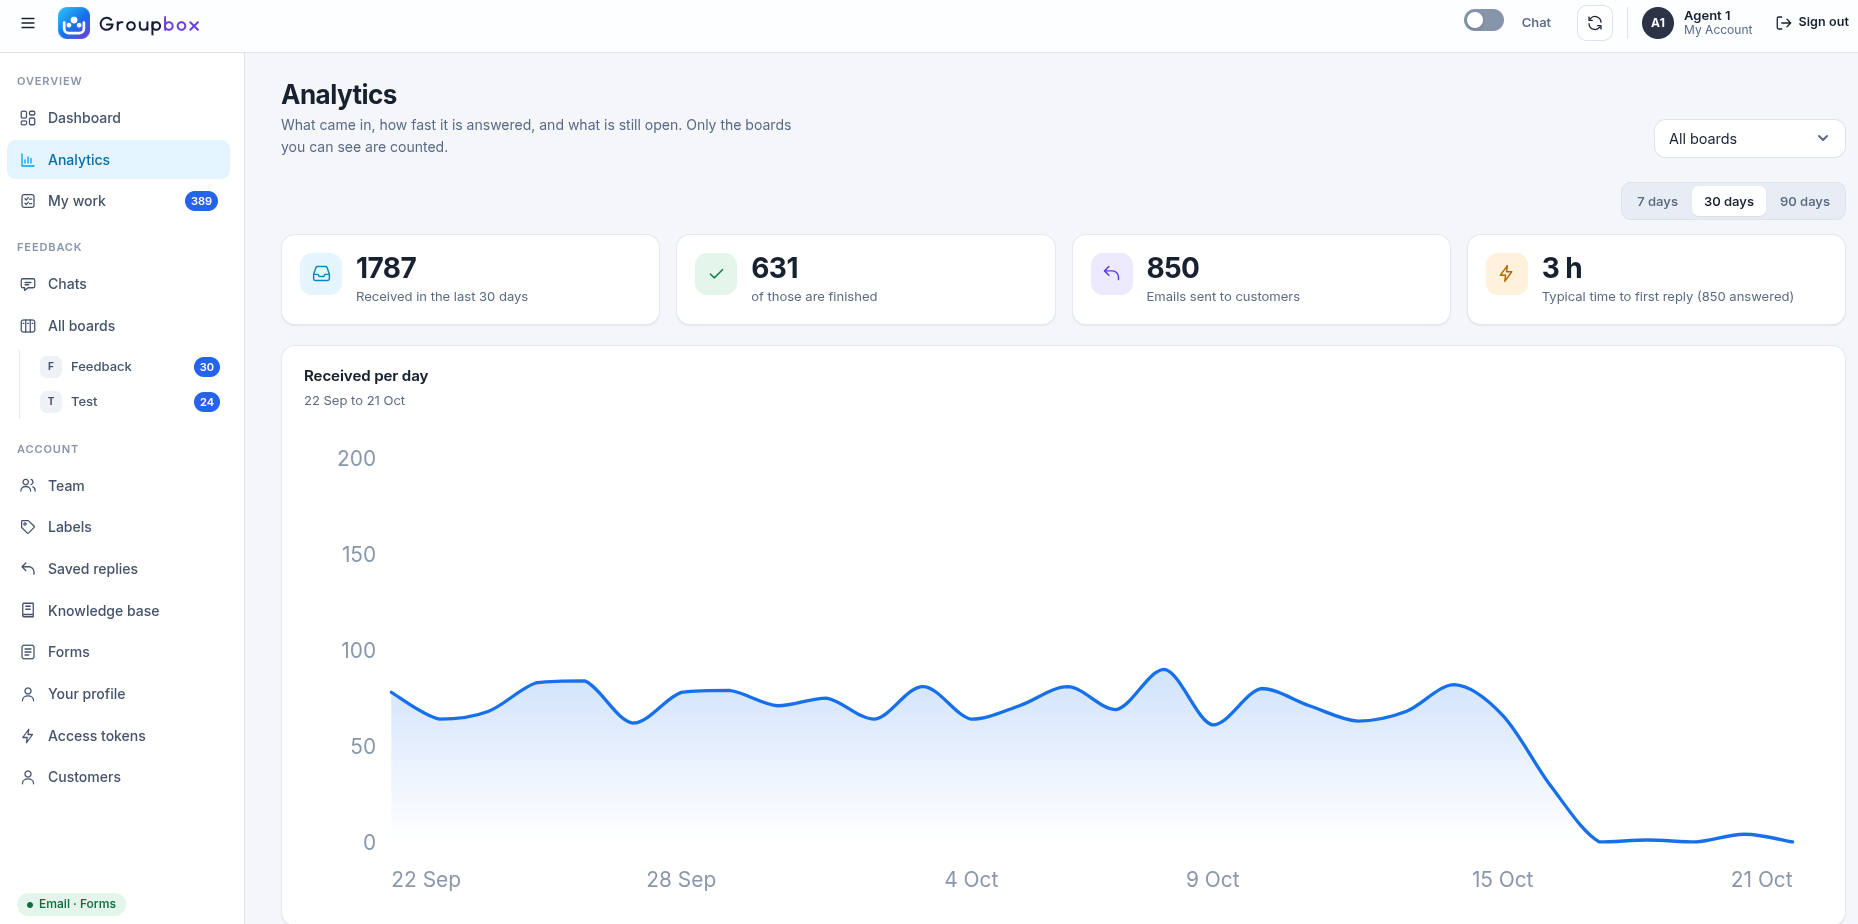Click the 3 h reply time value

coord(1562,268)
